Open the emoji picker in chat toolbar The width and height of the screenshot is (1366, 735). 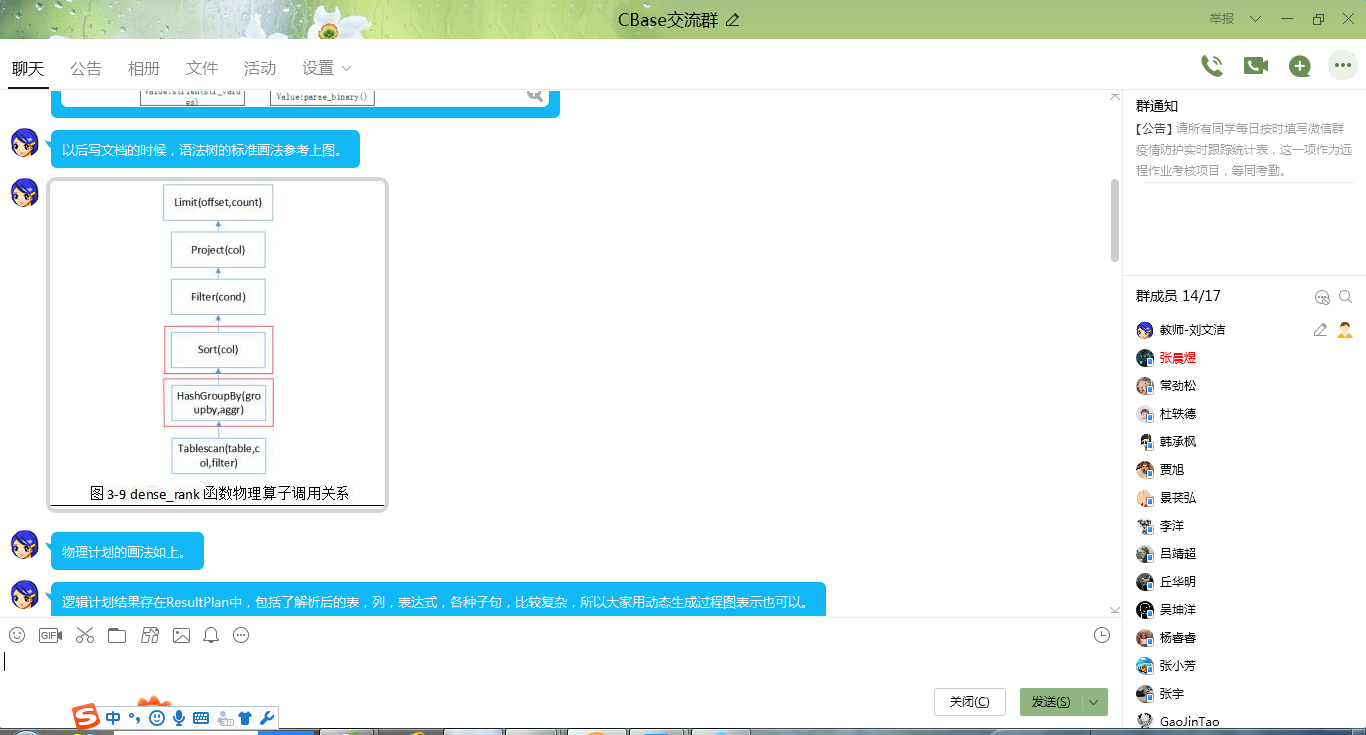pyautogui.click(x=17, y=635)
